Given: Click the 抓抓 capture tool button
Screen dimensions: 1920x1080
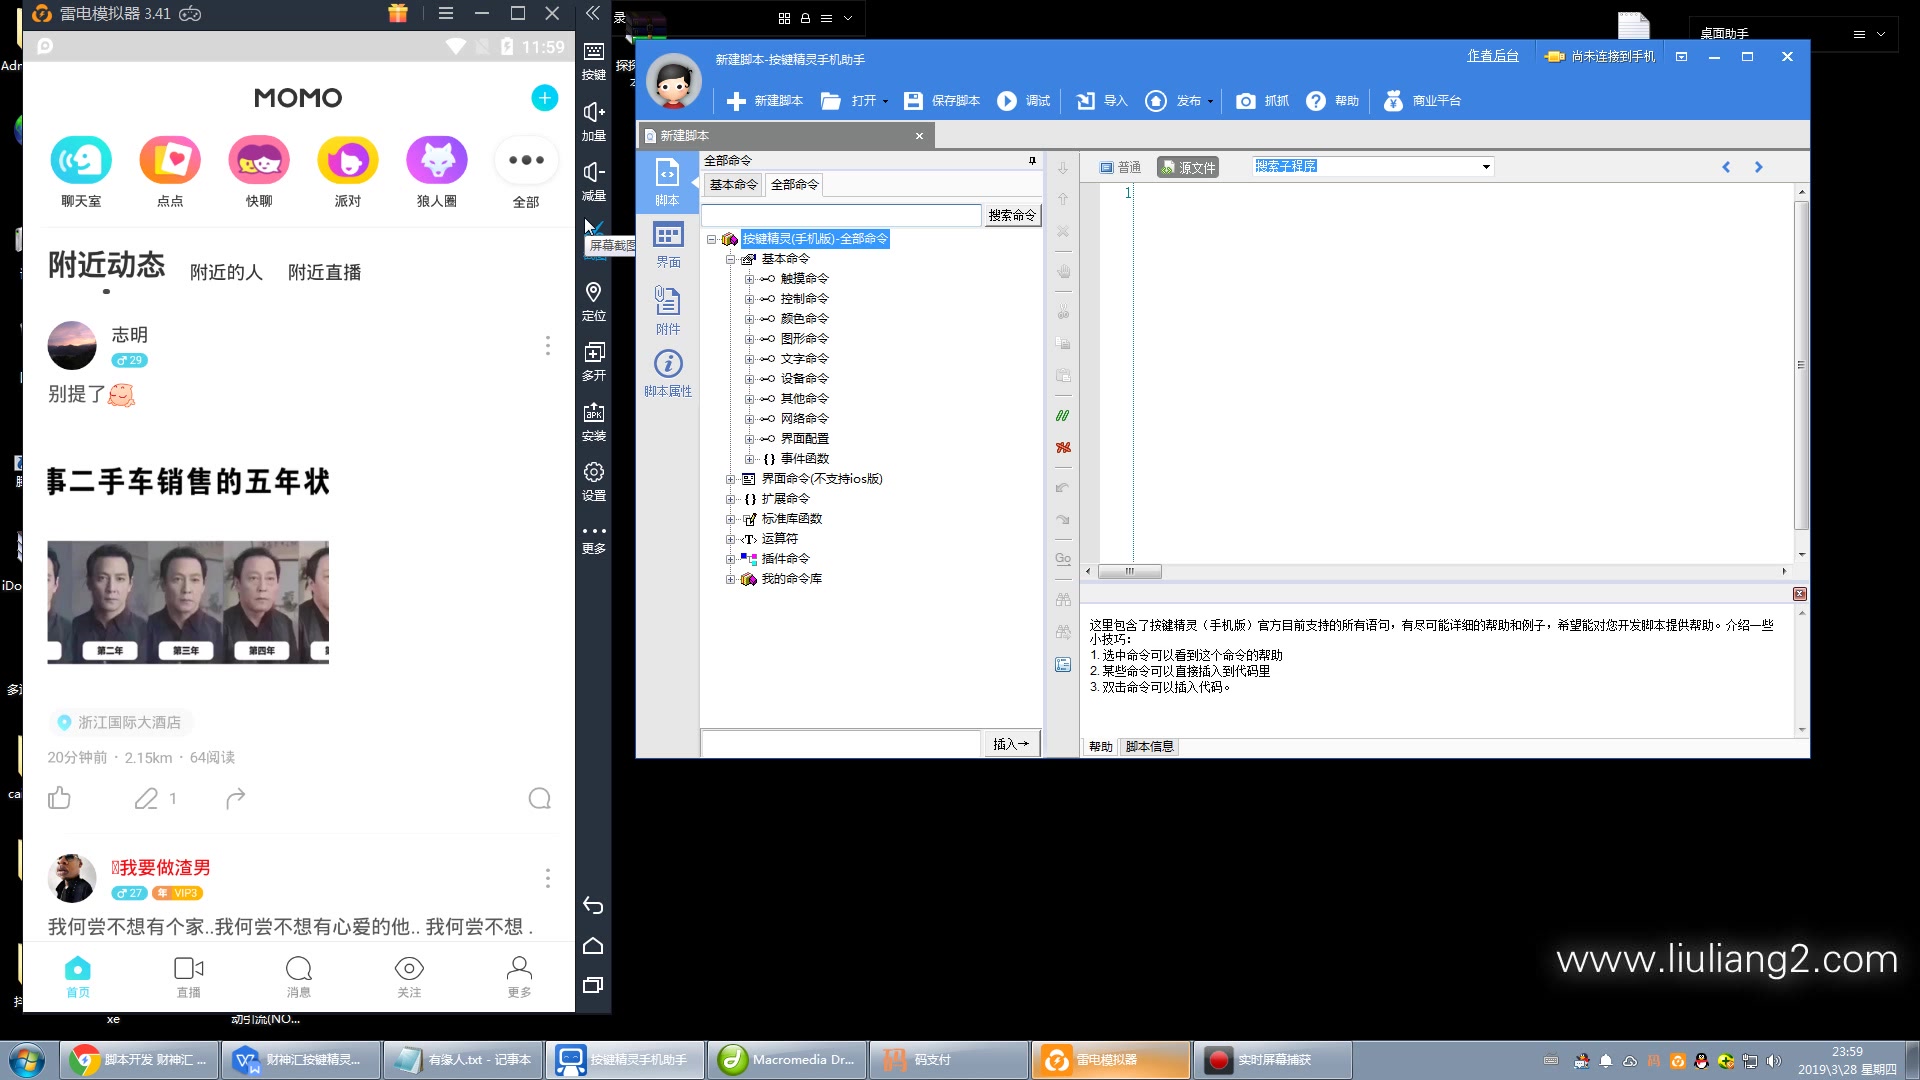Looking at the screenshot, I should coord(1263,101).
